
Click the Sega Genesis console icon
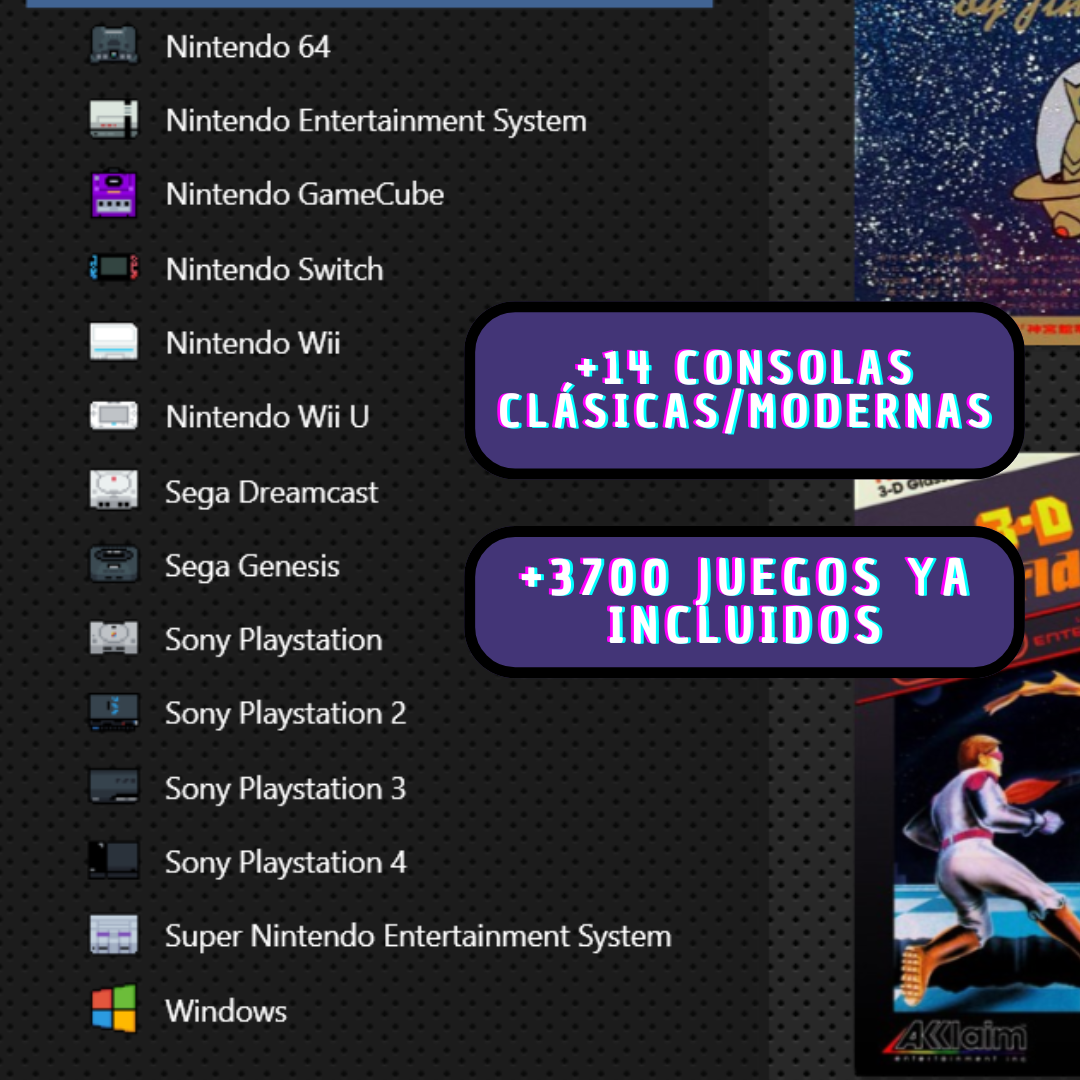(x=113, y=565)
